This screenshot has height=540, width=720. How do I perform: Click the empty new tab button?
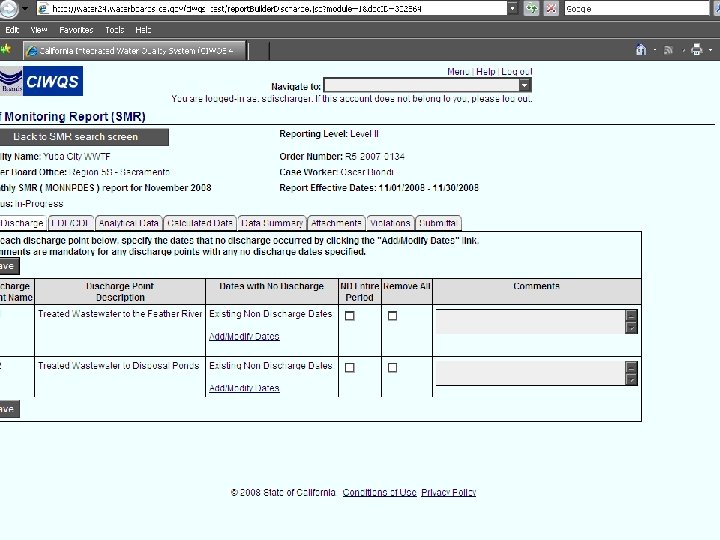259,51
